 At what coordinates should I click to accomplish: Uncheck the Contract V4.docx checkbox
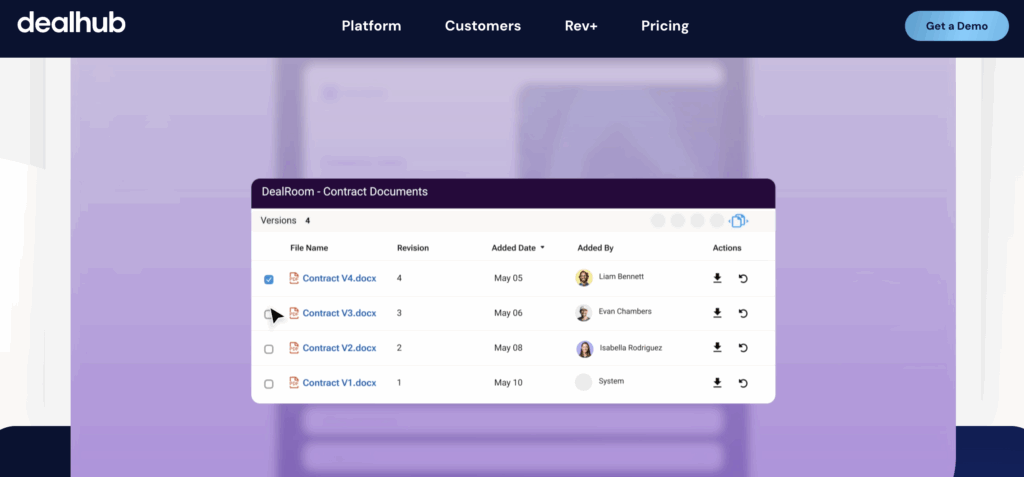tap(269, 279)
